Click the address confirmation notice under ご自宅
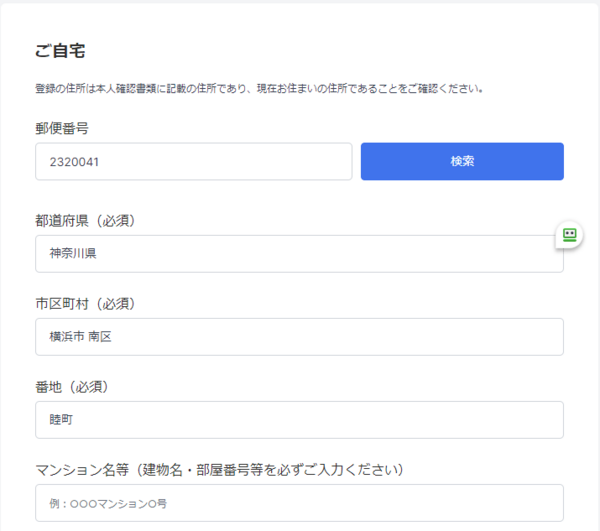 coord(259,88)
